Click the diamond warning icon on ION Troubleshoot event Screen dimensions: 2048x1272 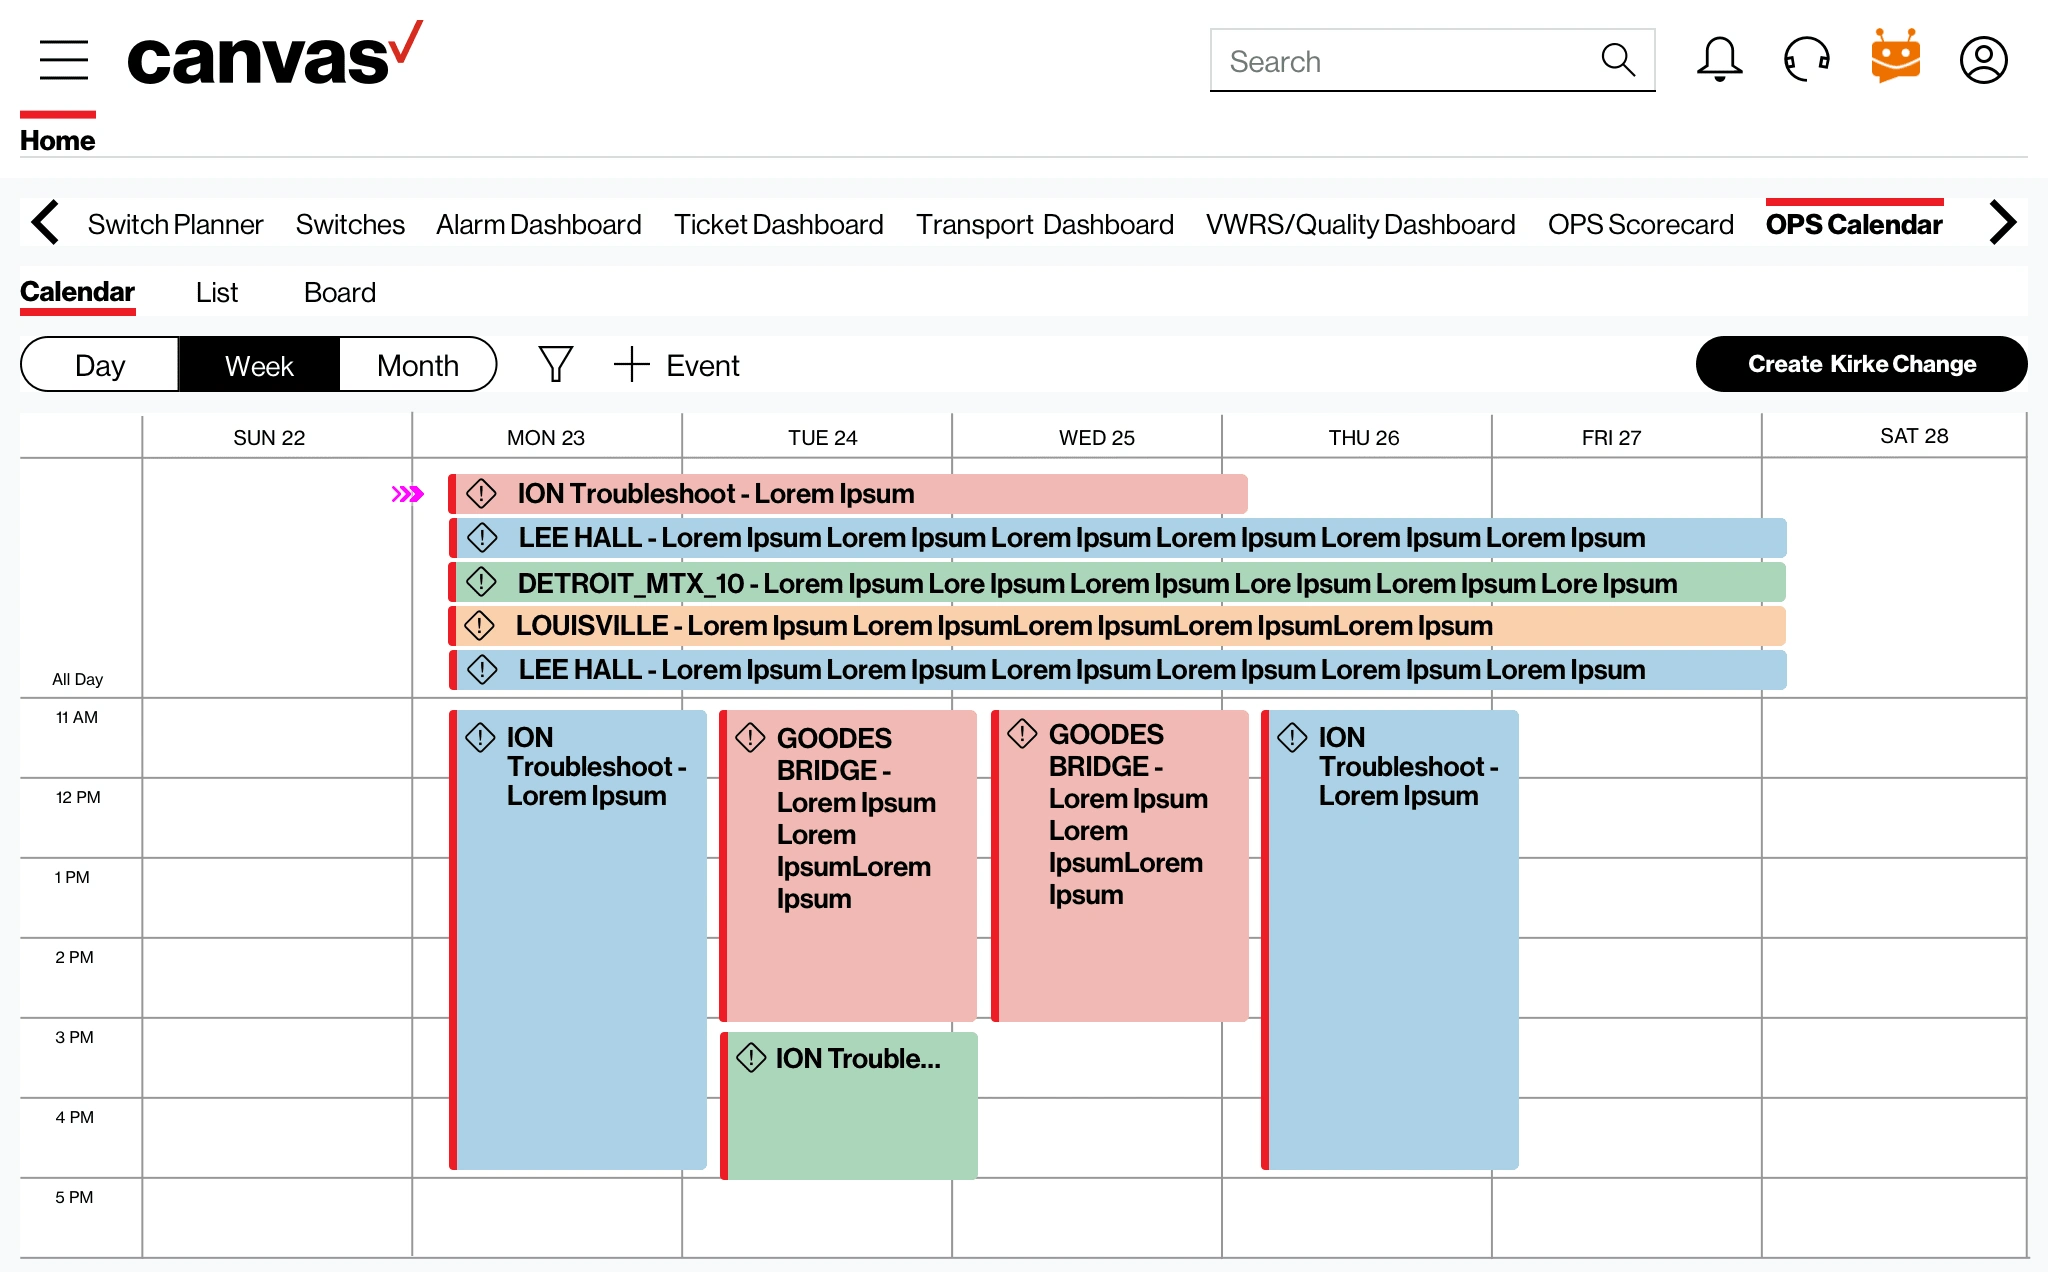pyautogui.click(x=485, y=492)
